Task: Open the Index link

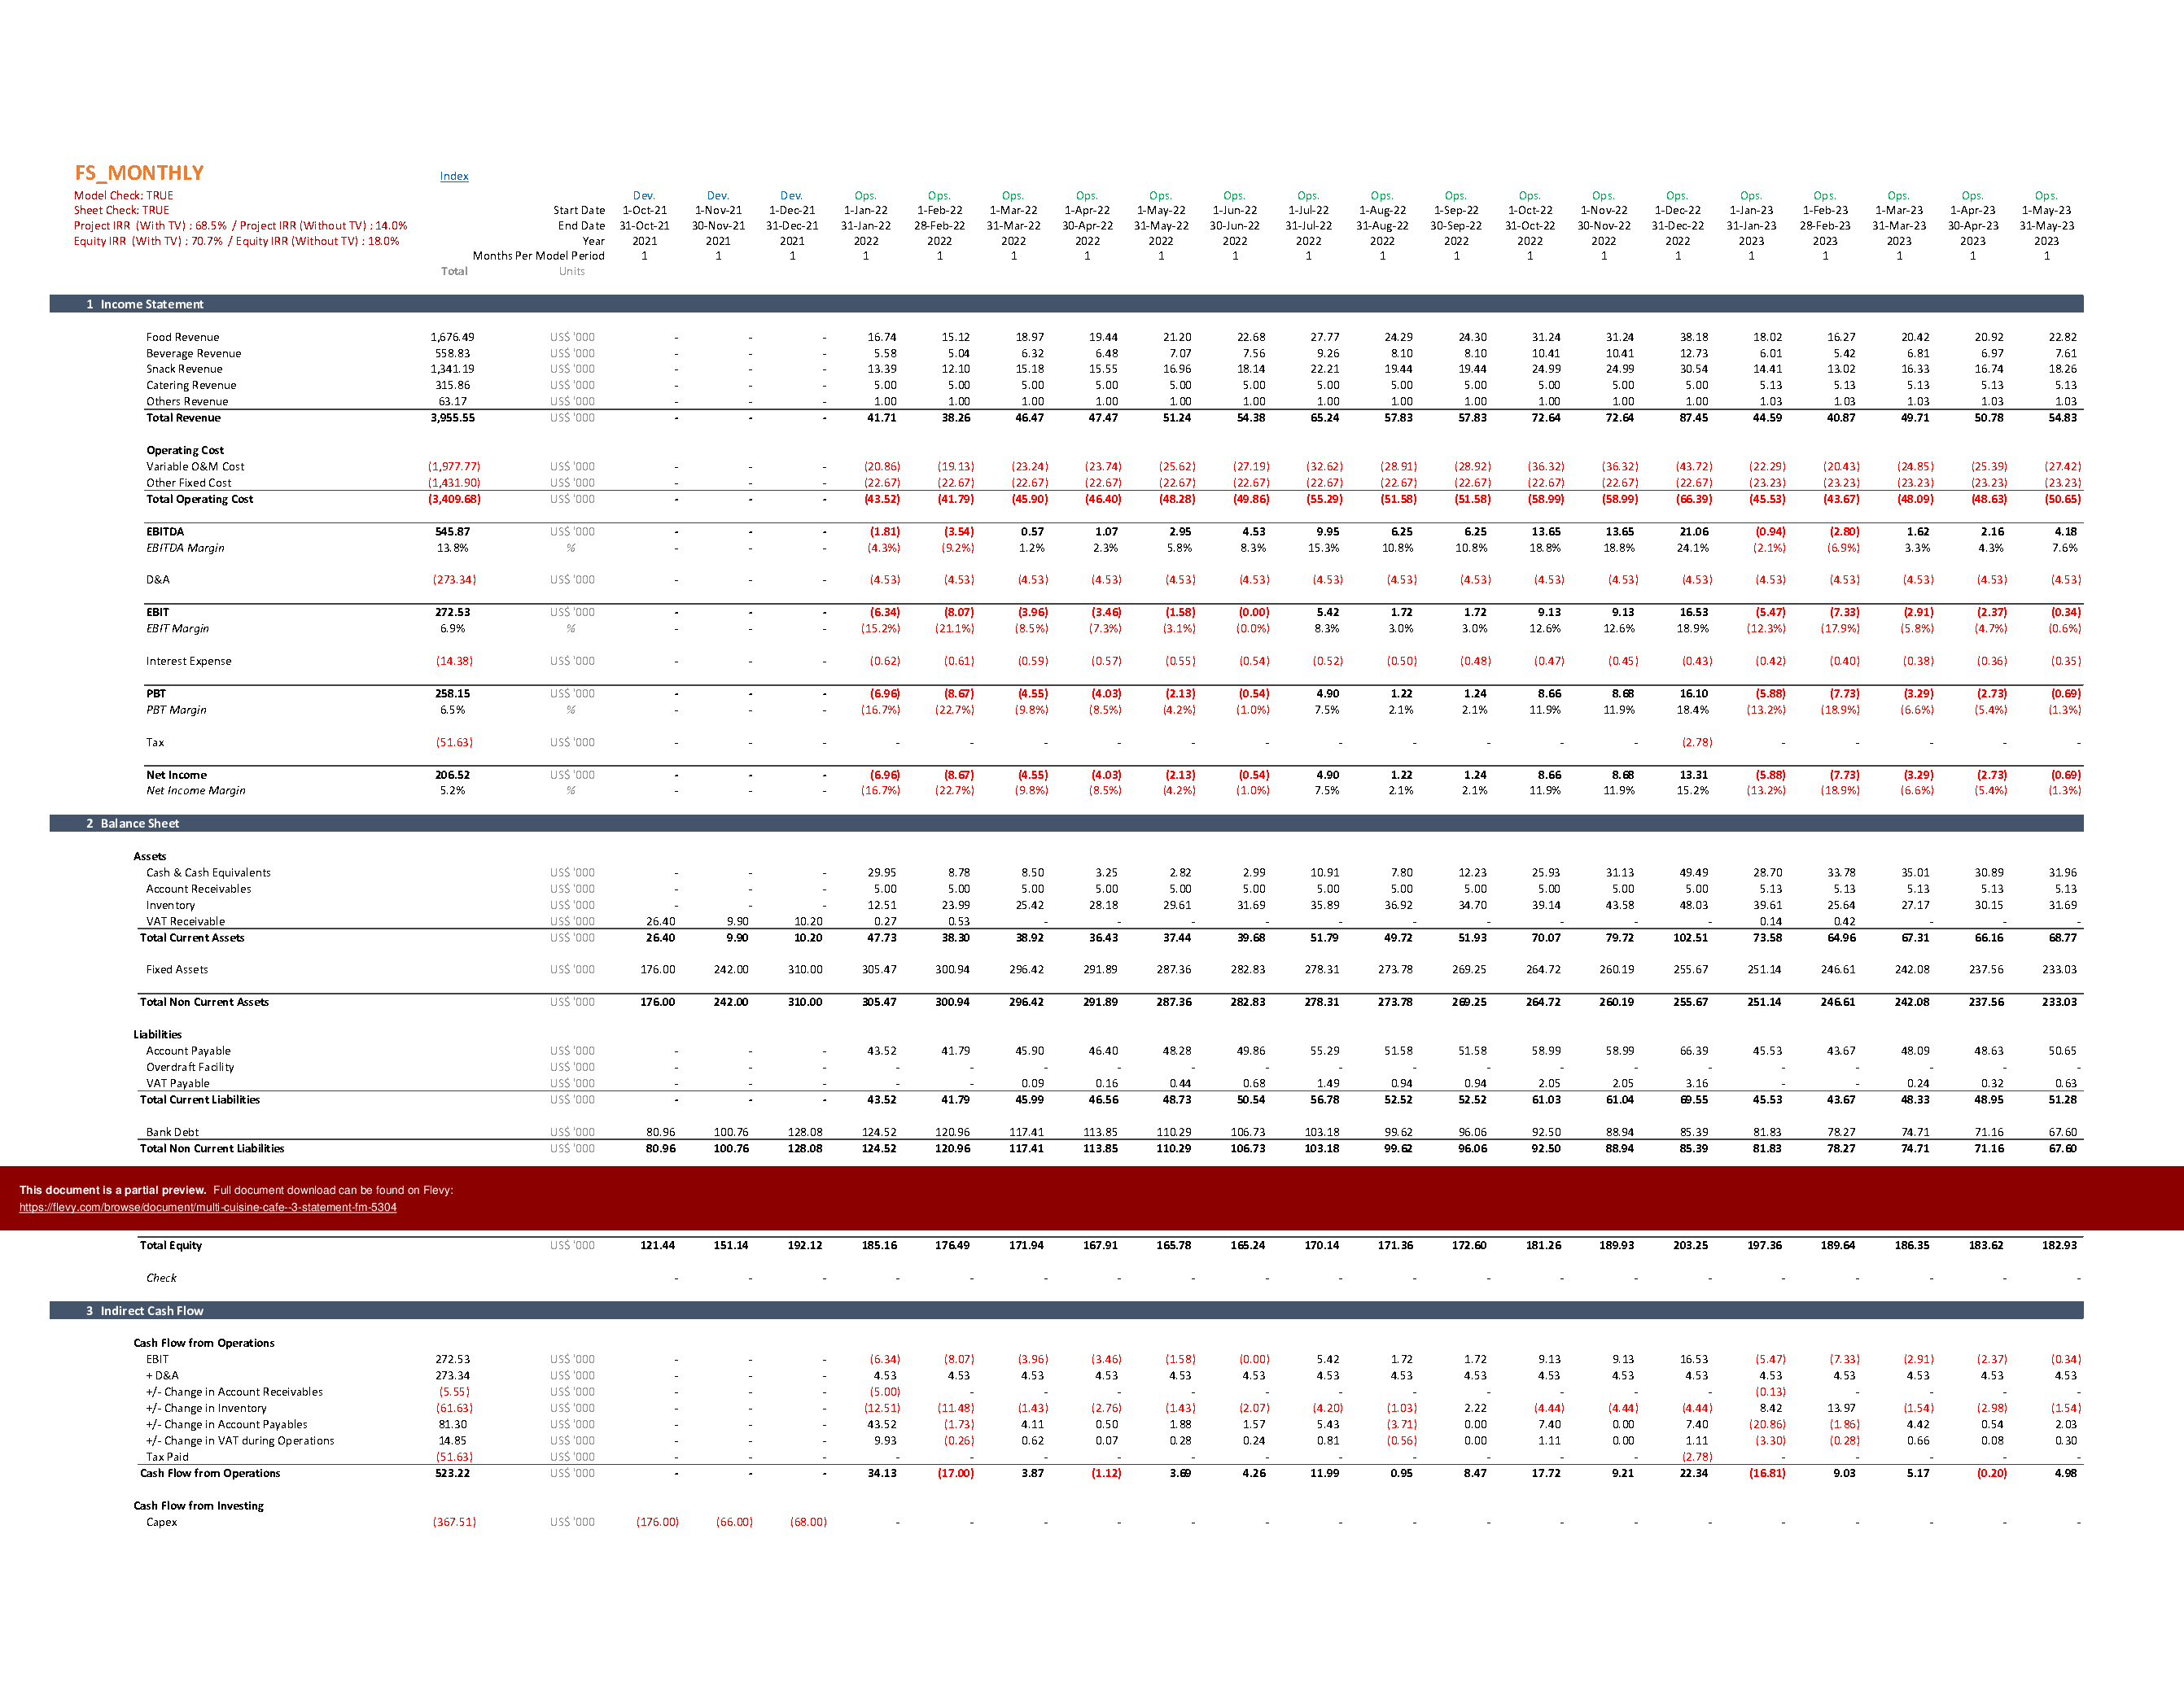Action: 454,176
